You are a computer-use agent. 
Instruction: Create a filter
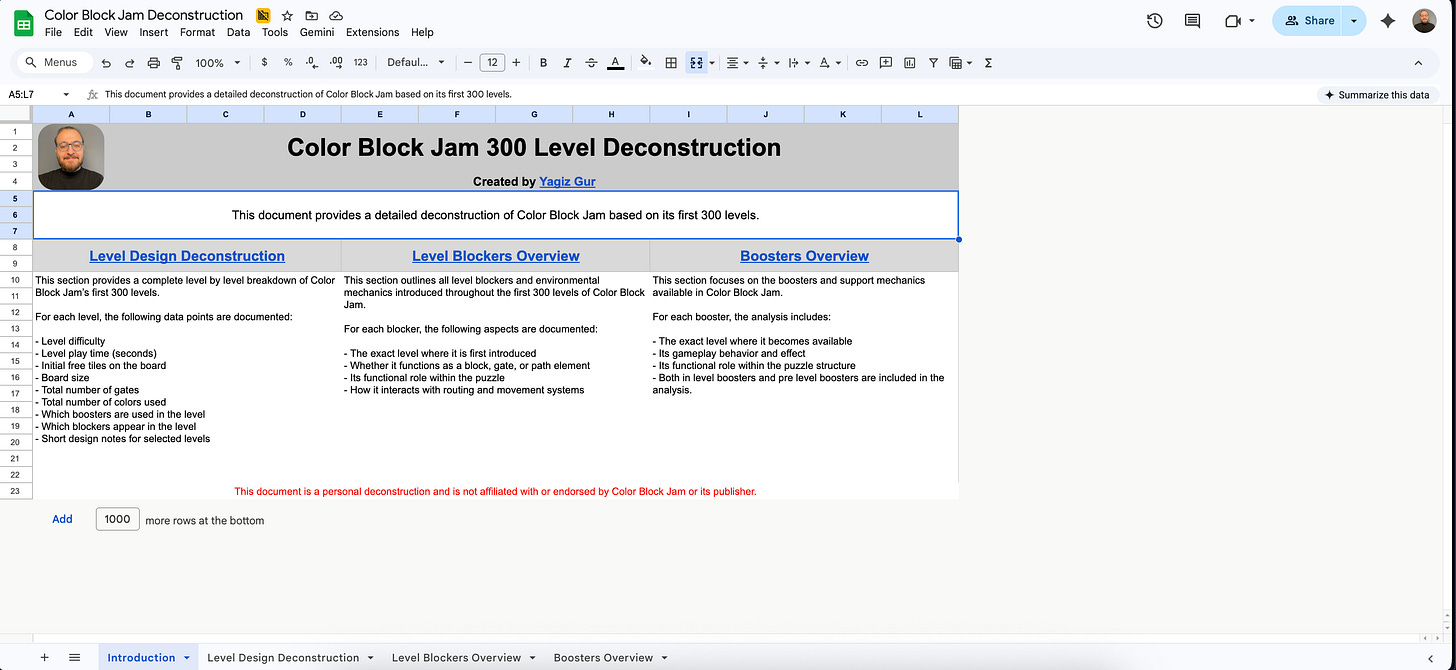point(933,62)
